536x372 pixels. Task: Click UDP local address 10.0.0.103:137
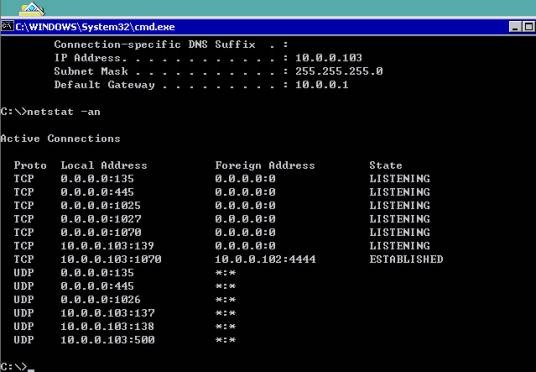point(108,313)
